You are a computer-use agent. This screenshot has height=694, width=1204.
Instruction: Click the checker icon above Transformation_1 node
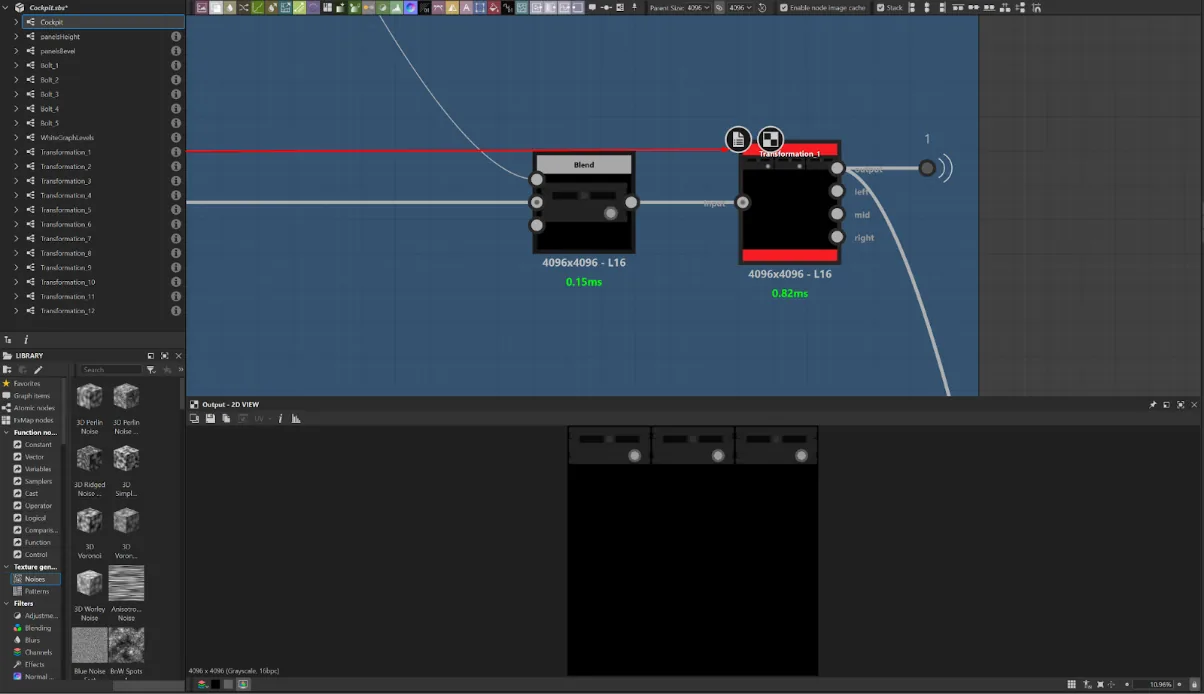point(770,140)
